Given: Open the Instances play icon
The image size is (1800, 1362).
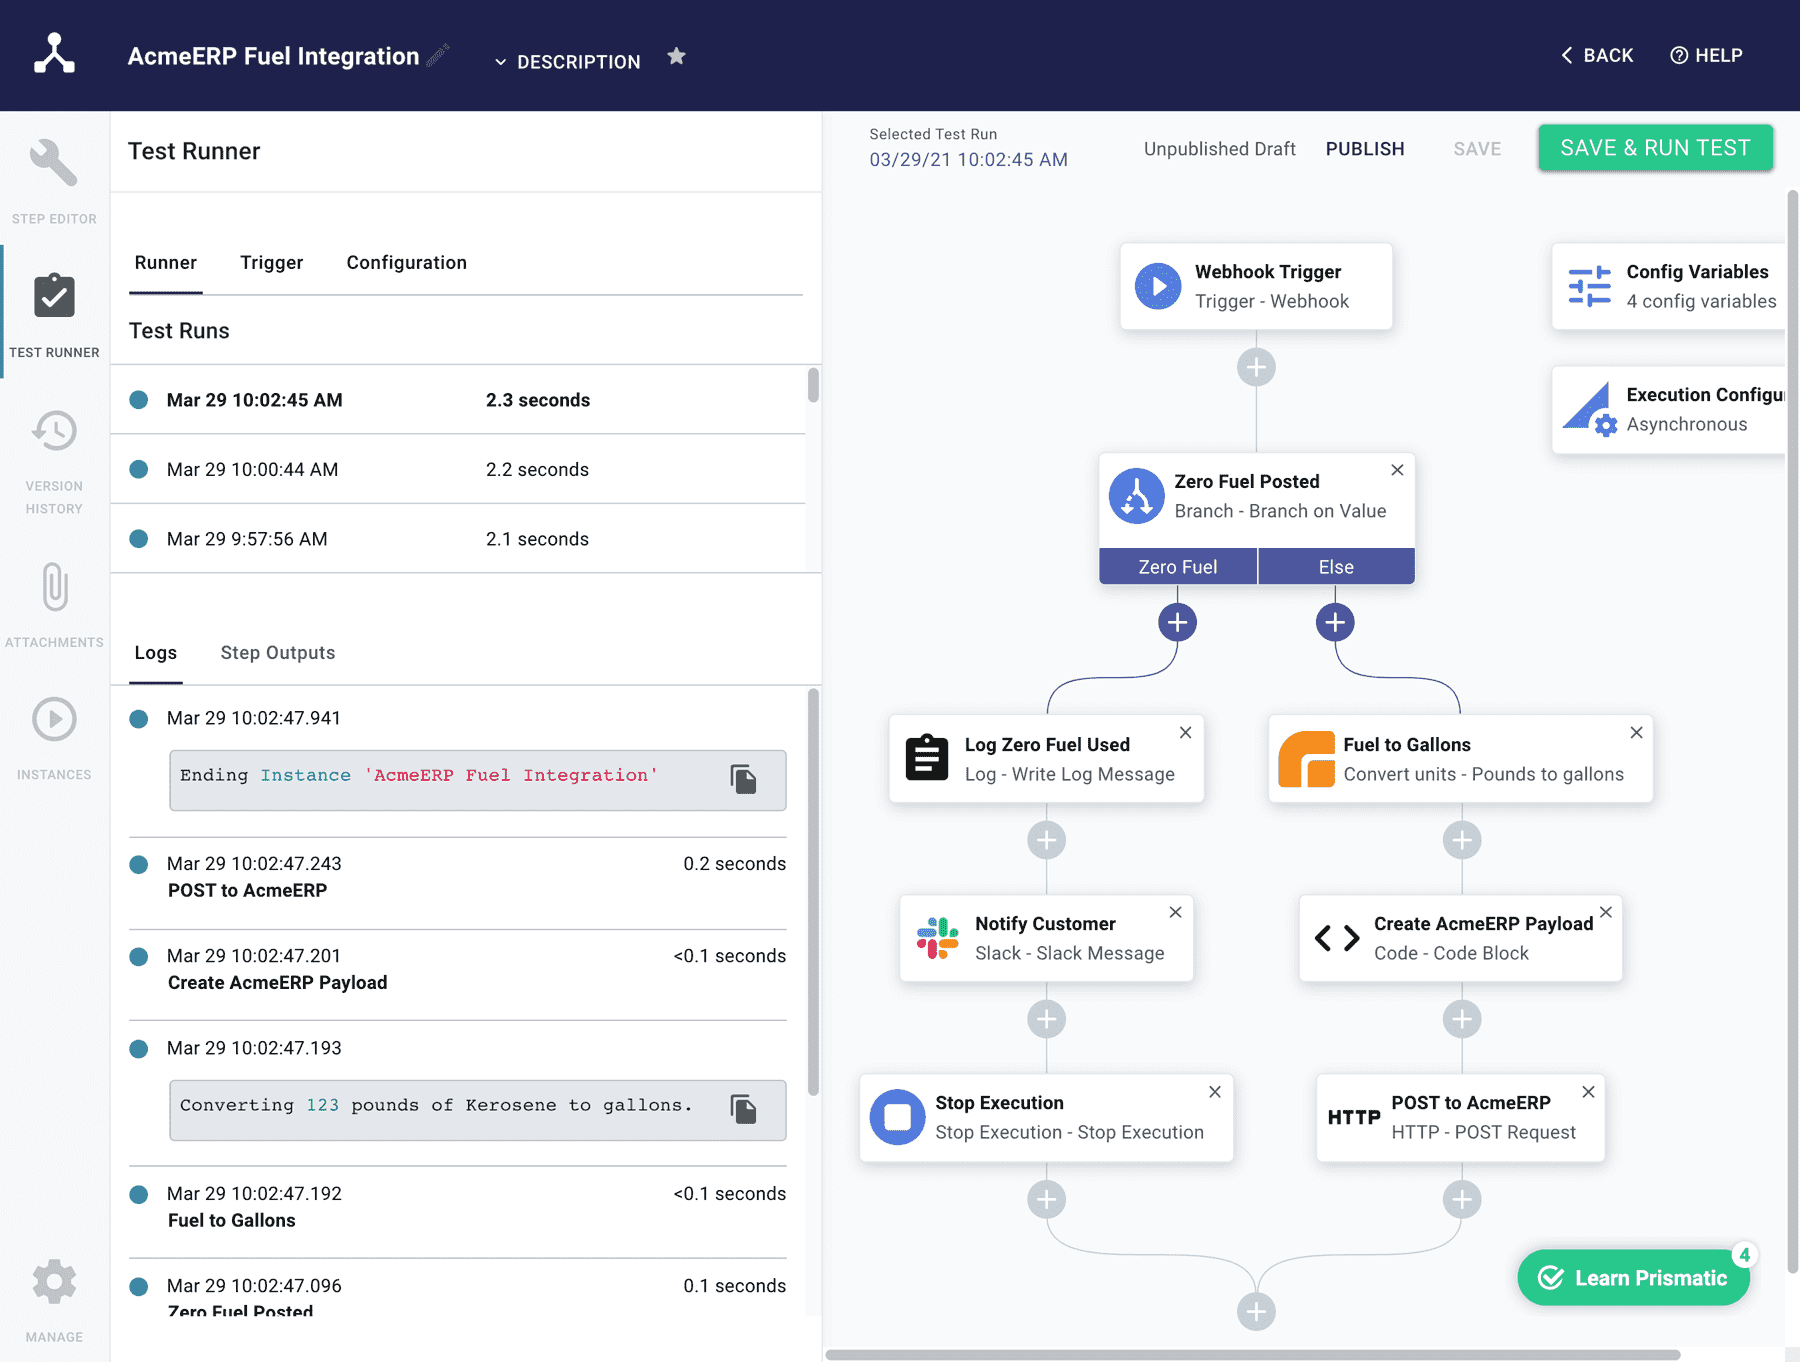Looking at the screenshot, I should coord(54,719).
